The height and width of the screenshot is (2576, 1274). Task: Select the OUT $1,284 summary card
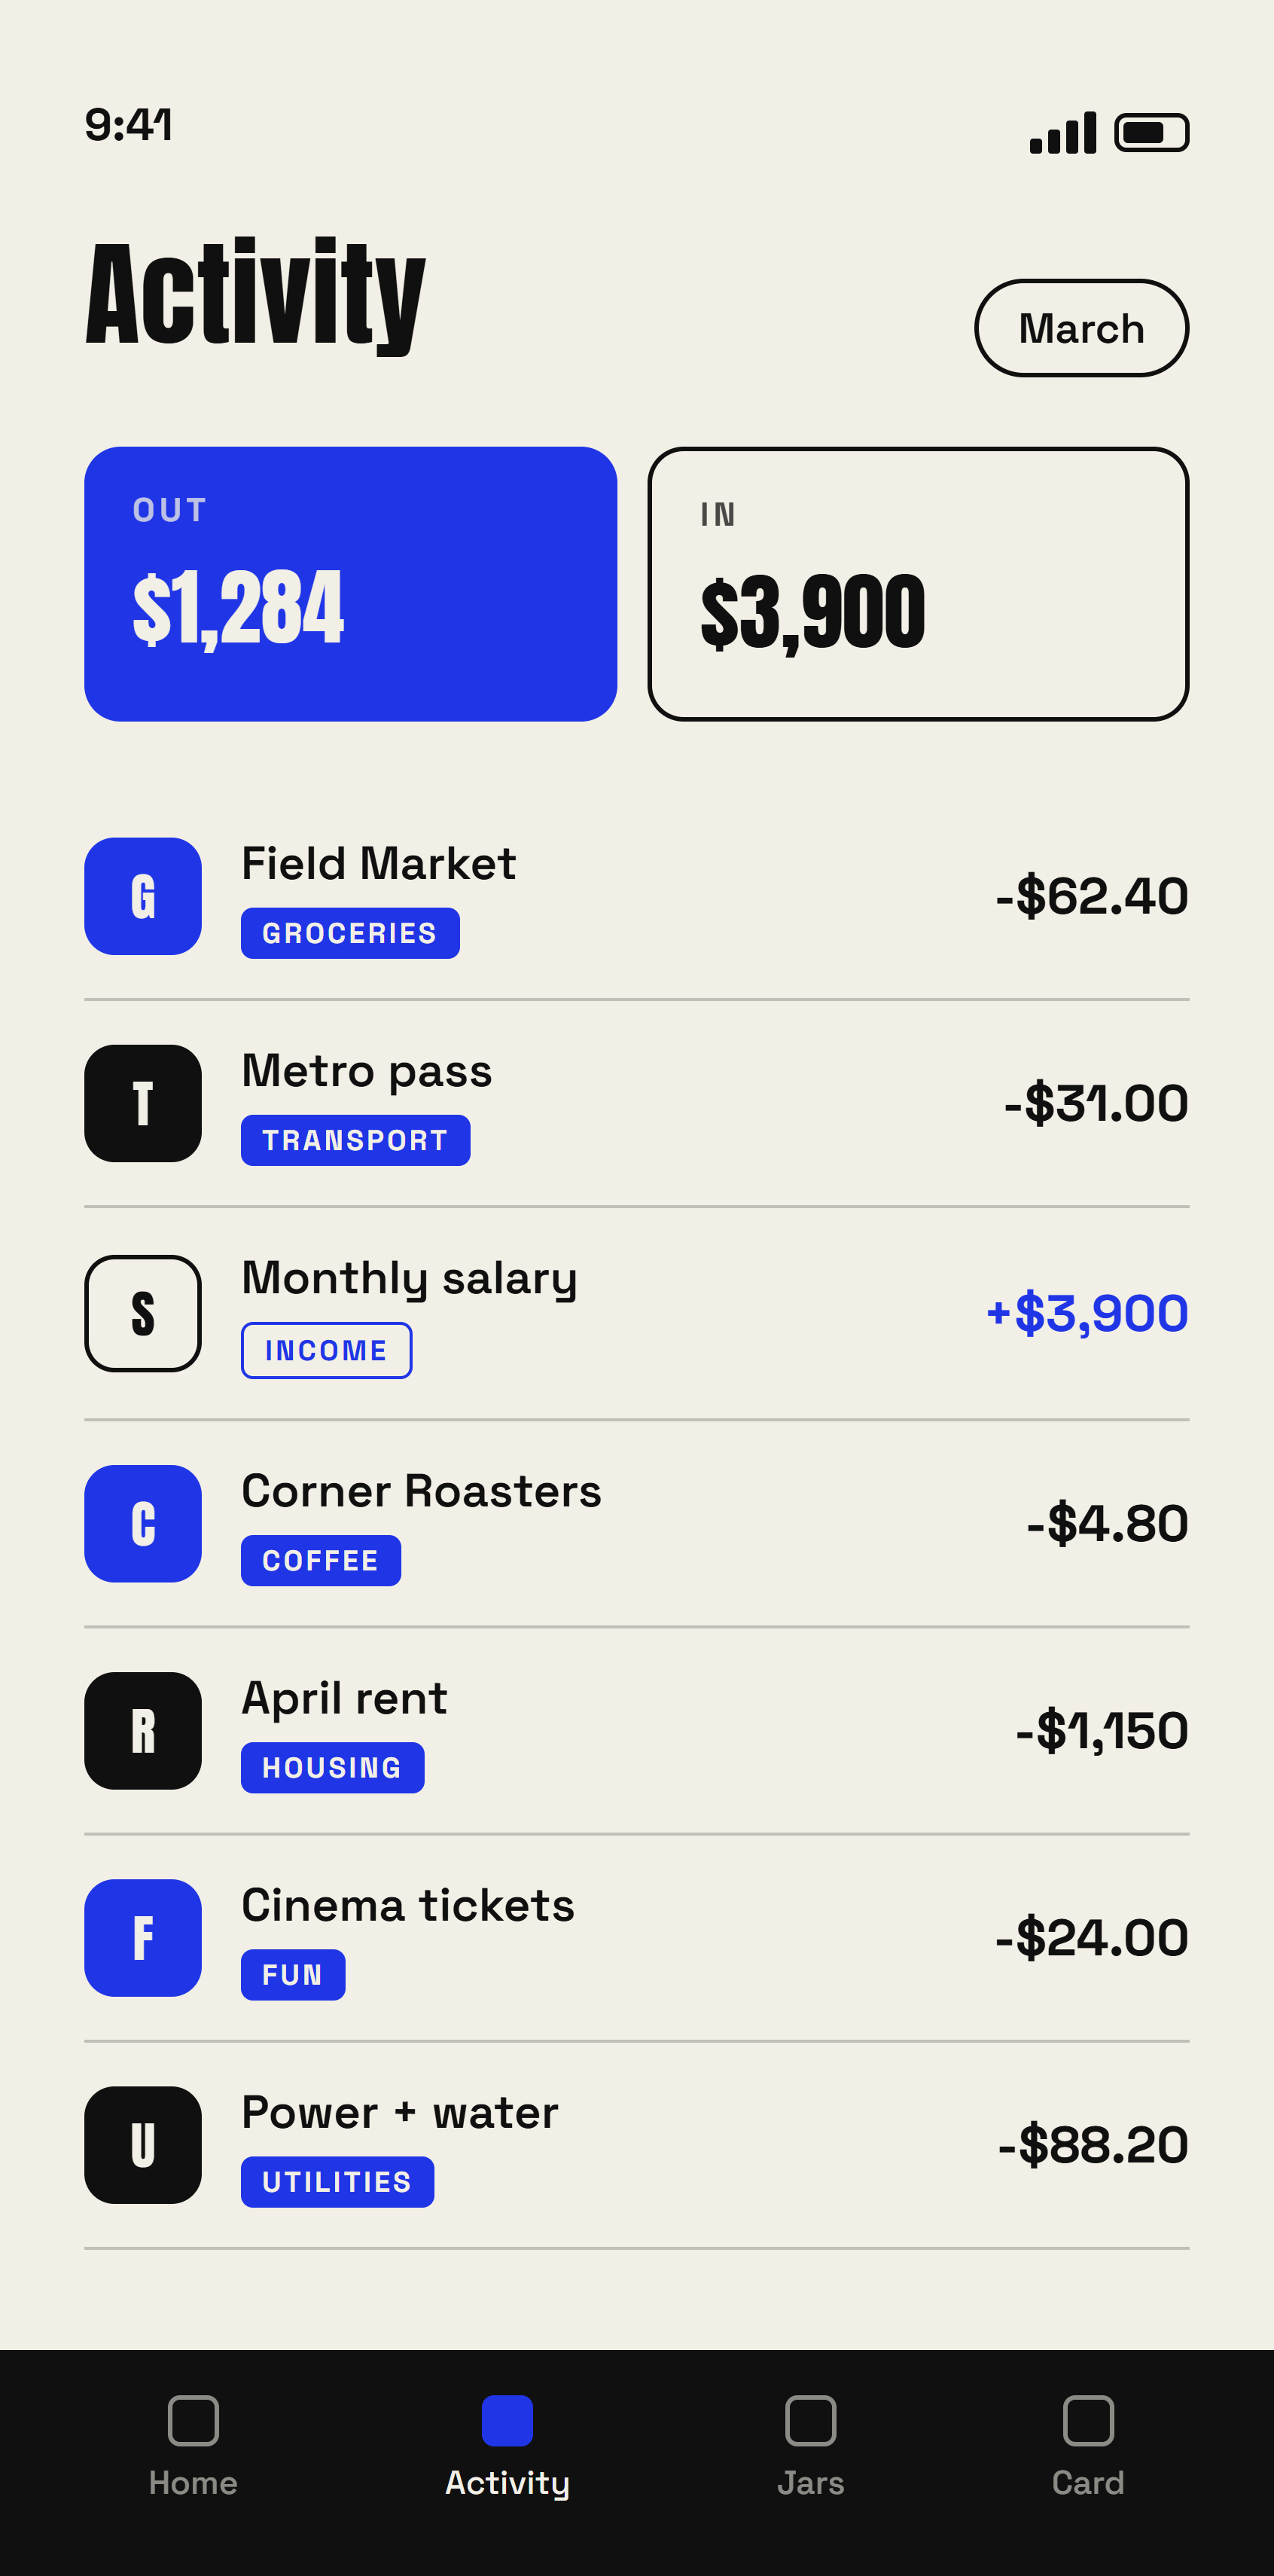(350, 584)
